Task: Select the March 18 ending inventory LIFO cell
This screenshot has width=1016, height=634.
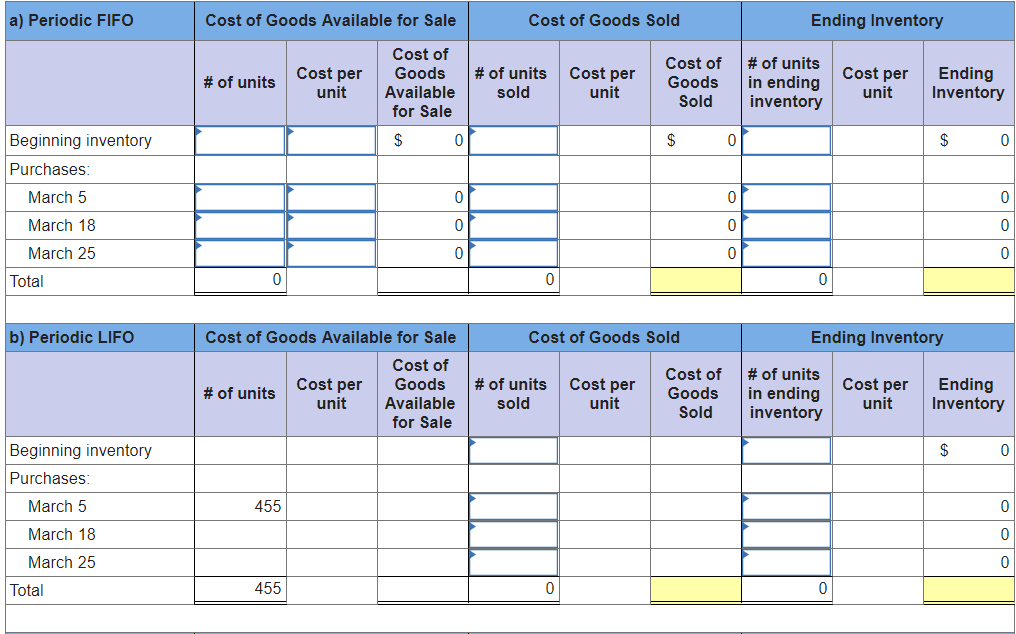Action: (786, 534)
